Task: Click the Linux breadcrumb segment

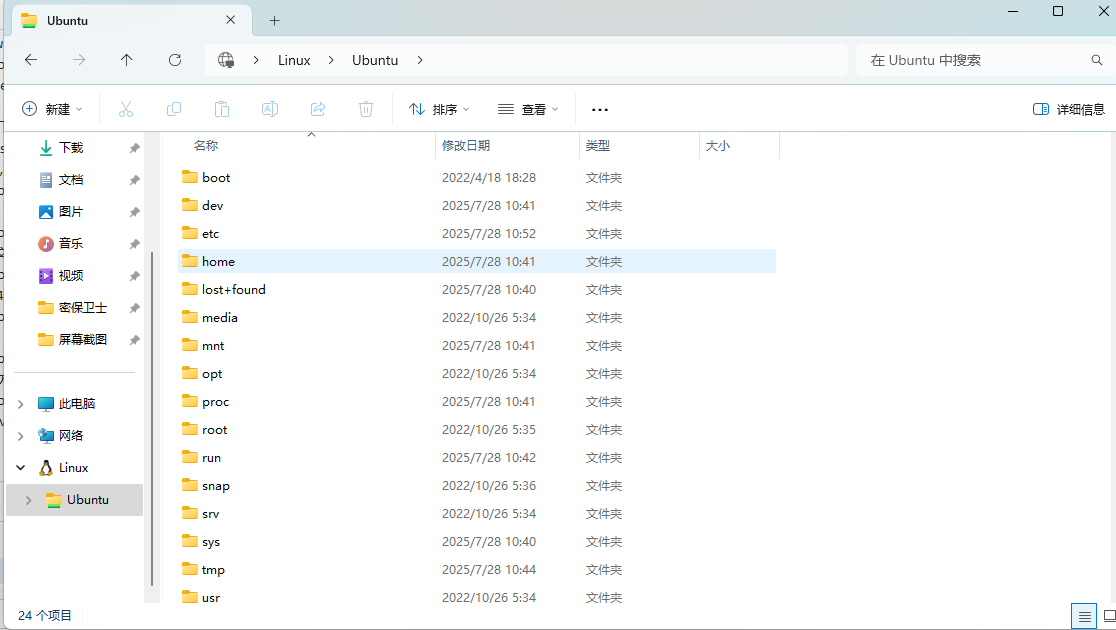Action: pyautogui.click(x=294, y=60)
